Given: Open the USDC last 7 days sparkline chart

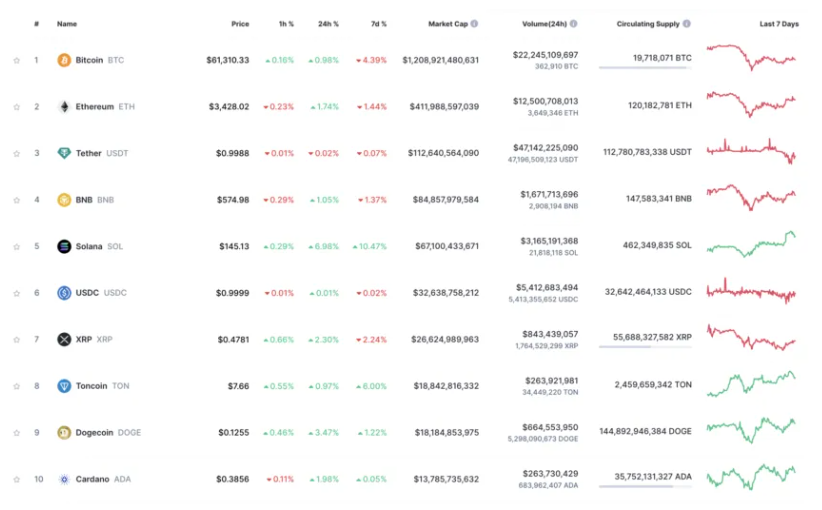Looking at the screenshot, I should pos(751,292).
